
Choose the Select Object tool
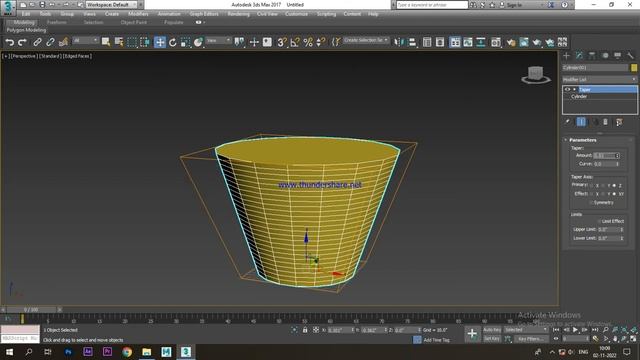click(x=106, y=42)
